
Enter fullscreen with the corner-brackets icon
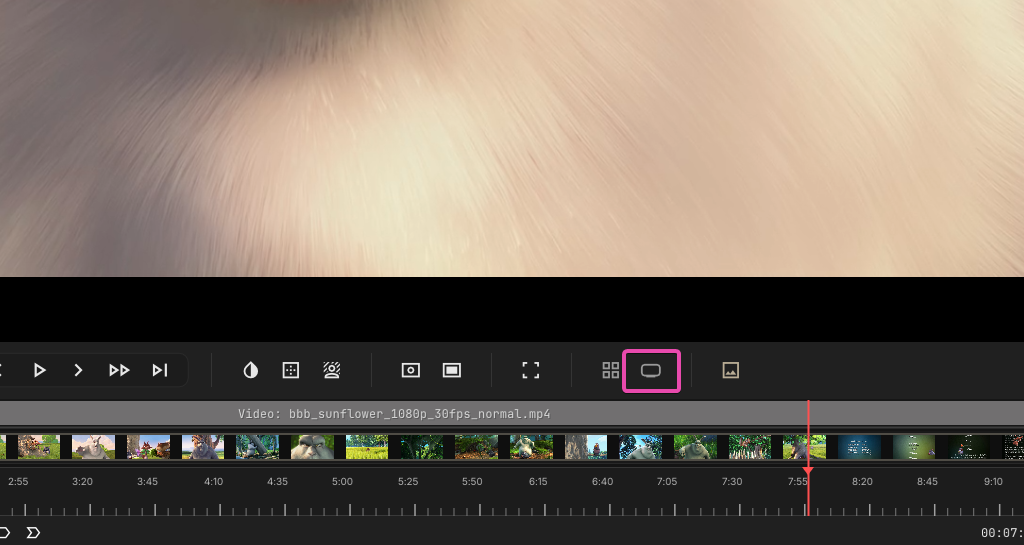[x=531, y=370]
